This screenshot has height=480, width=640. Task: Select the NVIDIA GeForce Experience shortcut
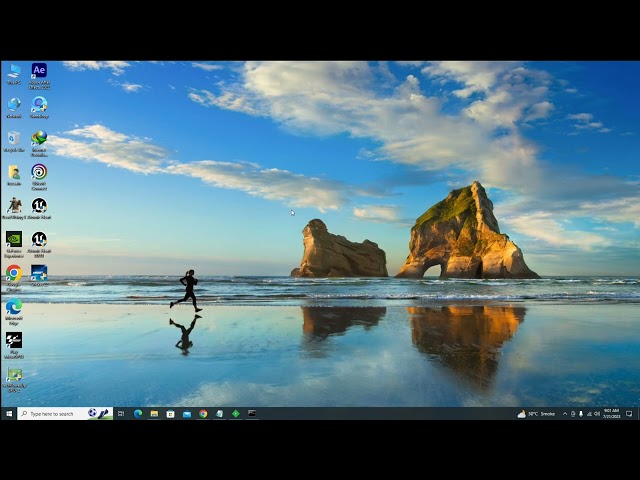click(x=14, y=244)
